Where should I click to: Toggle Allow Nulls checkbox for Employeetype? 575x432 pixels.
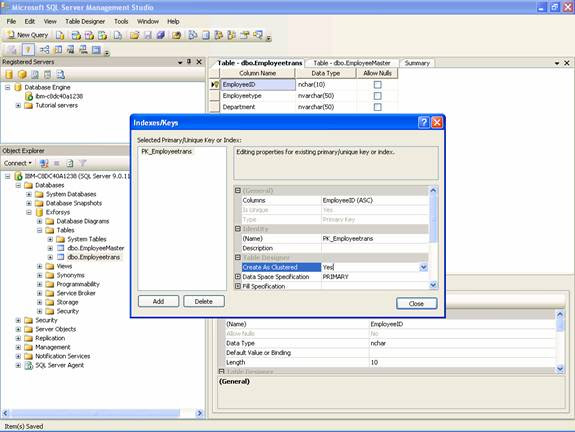click(x=377, y=96)
